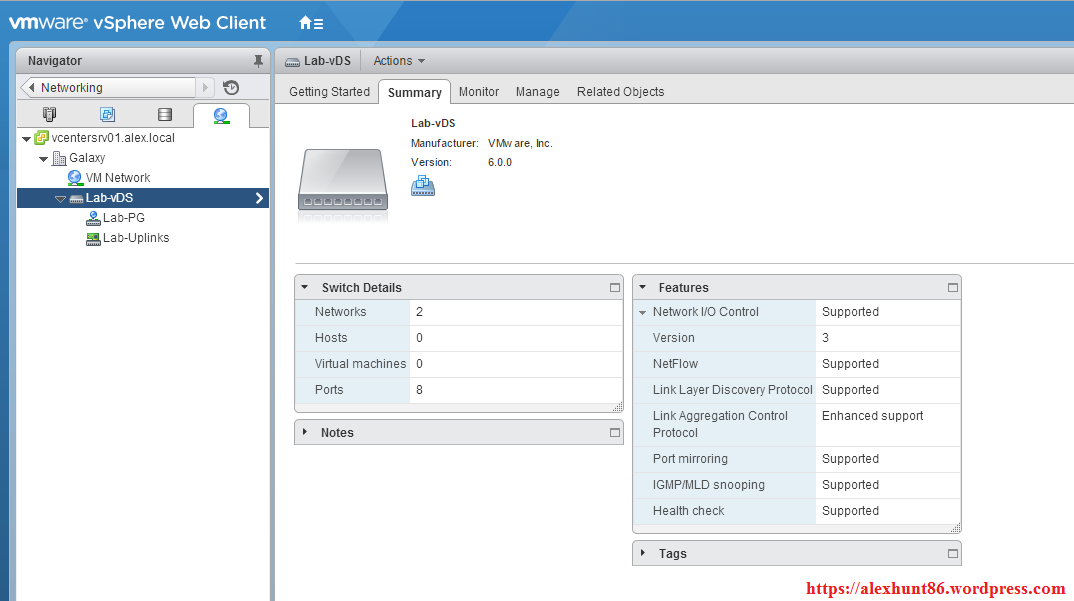Viewport: 1074px width, 601px height.
Task: Switch to Storage view icon
Action: click(x=164, y=115)
